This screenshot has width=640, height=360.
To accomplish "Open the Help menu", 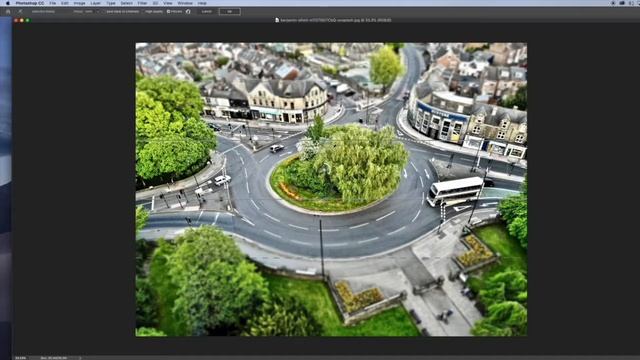I will (202, 3).
